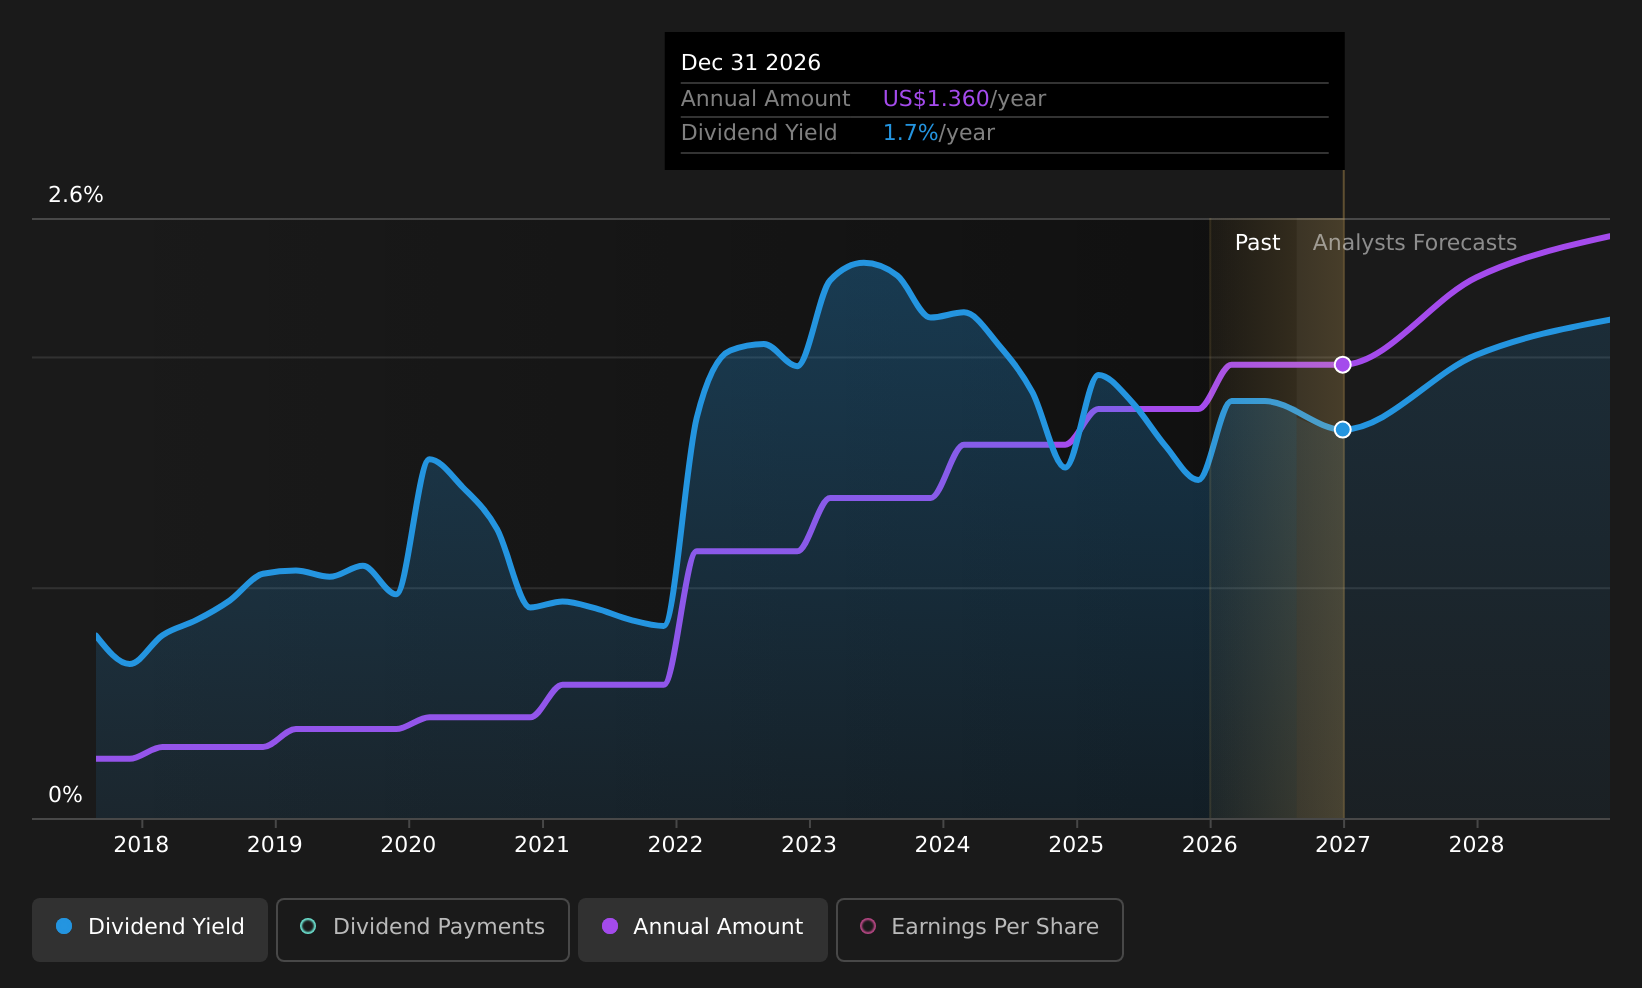Click the 2020 x-axis label
The width and height of the screenshot is (1642, 988).
click(408, 845)
